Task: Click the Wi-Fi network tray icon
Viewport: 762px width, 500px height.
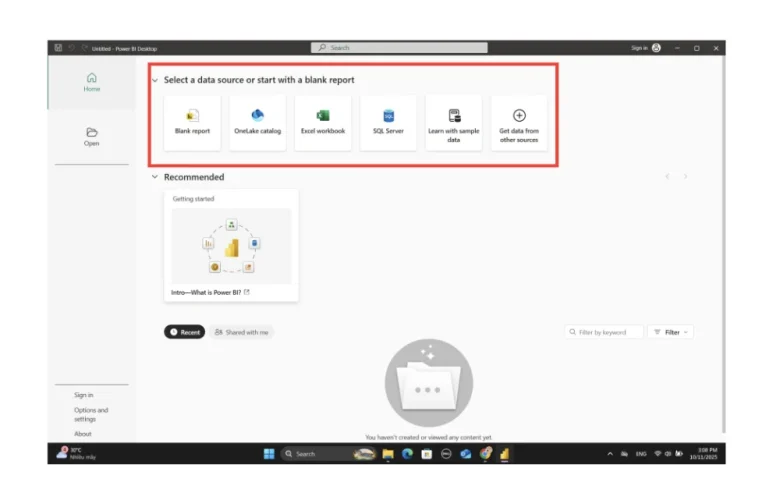Action: tap(658, 454)
